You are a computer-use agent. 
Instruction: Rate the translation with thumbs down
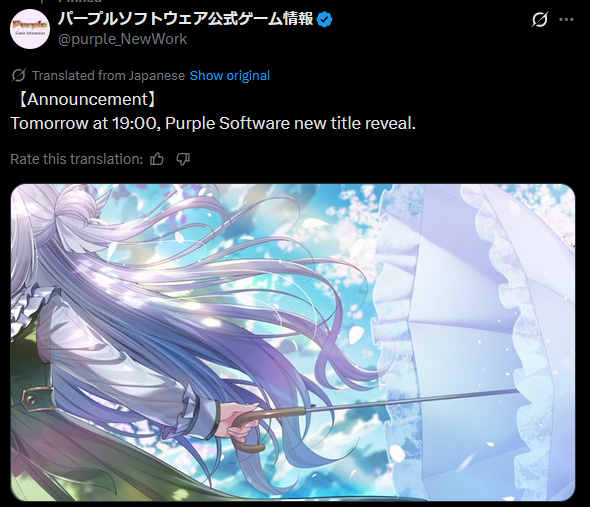click(x=183, y=159)
